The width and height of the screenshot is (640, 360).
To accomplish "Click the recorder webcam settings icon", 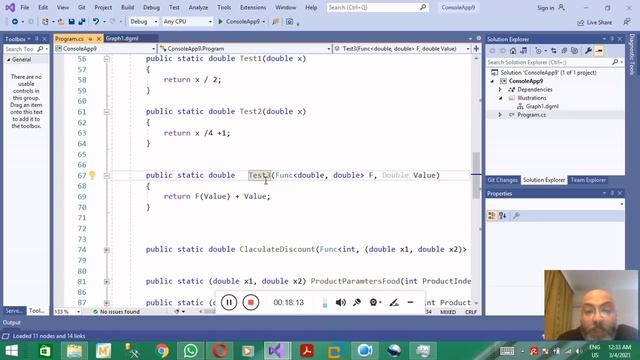I will point(373,302).
